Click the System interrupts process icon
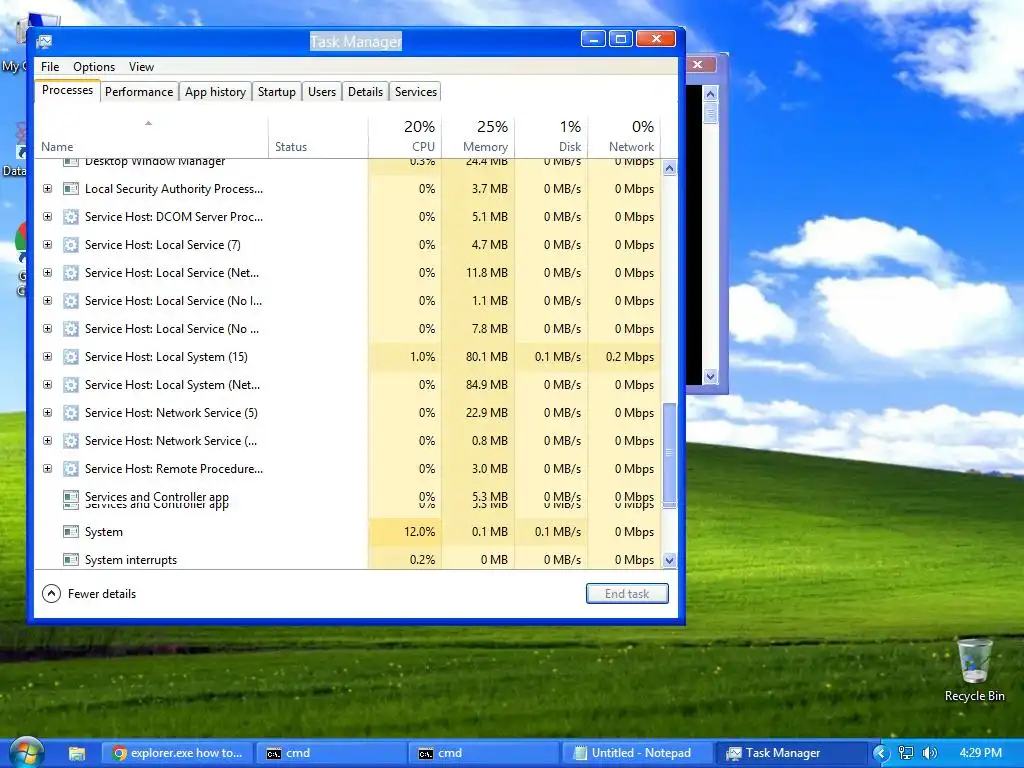The image size is (1024, 768). pyautogui.click(x=71, y=560)
